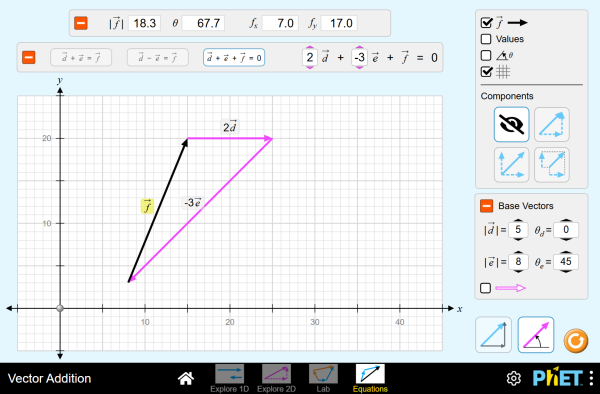Screen dimensions: 600x394
Task: Open the PhET options gear
Action: [514, 378]
